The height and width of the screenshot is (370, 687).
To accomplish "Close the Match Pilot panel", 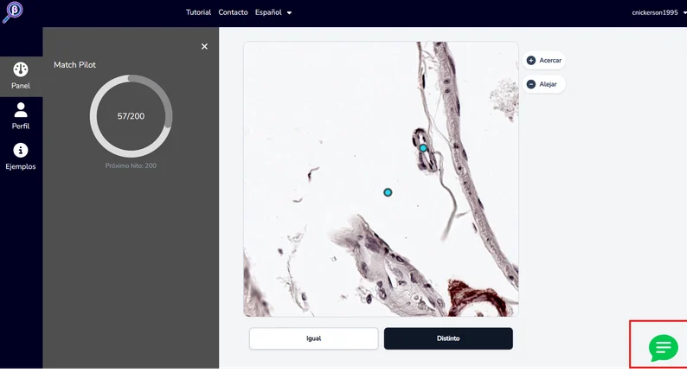I will (x=204, y=46).
